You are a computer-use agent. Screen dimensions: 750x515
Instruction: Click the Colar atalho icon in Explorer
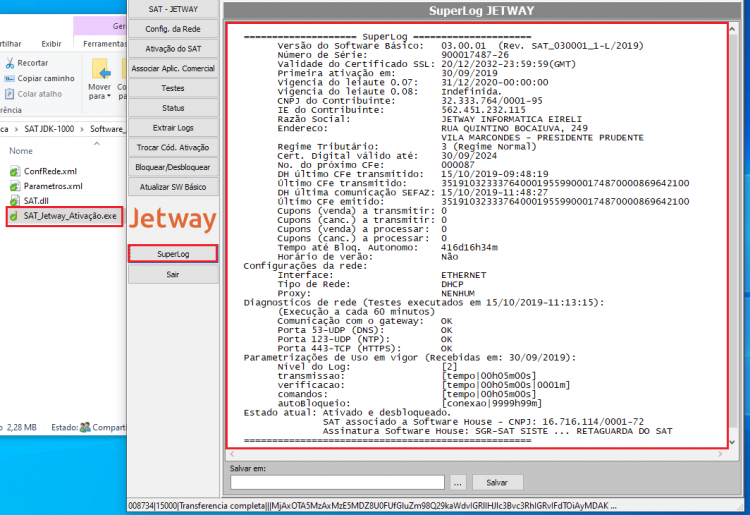click(x=10, y=94)
